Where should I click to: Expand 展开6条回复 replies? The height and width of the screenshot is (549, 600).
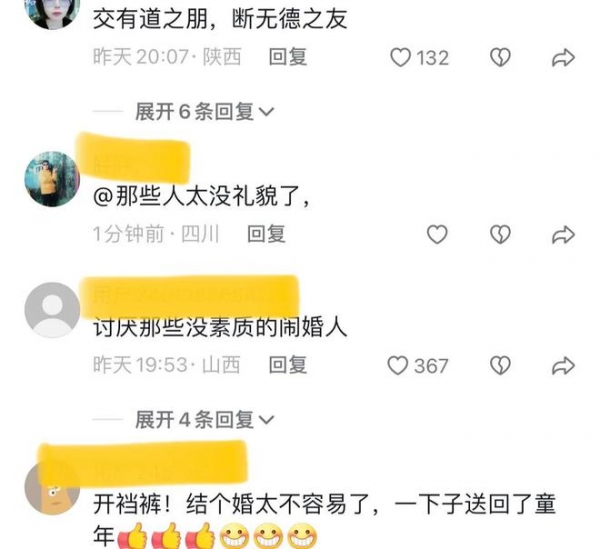click(205, 112)
